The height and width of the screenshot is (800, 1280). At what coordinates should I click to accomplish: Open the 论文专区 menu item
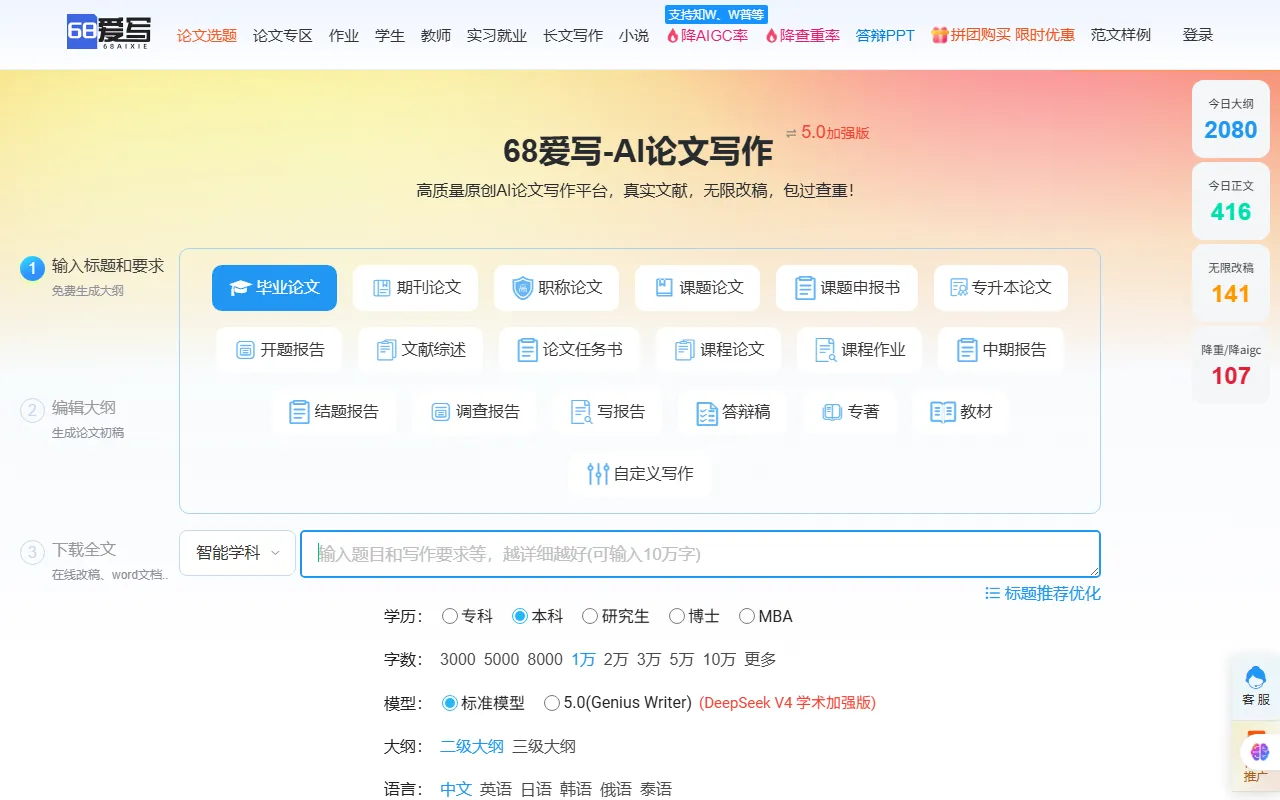(x=283, y=35)
